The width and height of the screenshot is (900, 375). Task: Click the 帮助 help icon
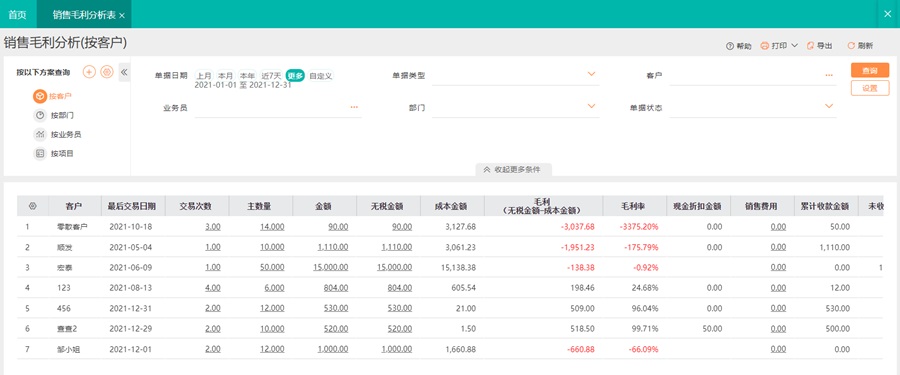[x=730, y=46]
